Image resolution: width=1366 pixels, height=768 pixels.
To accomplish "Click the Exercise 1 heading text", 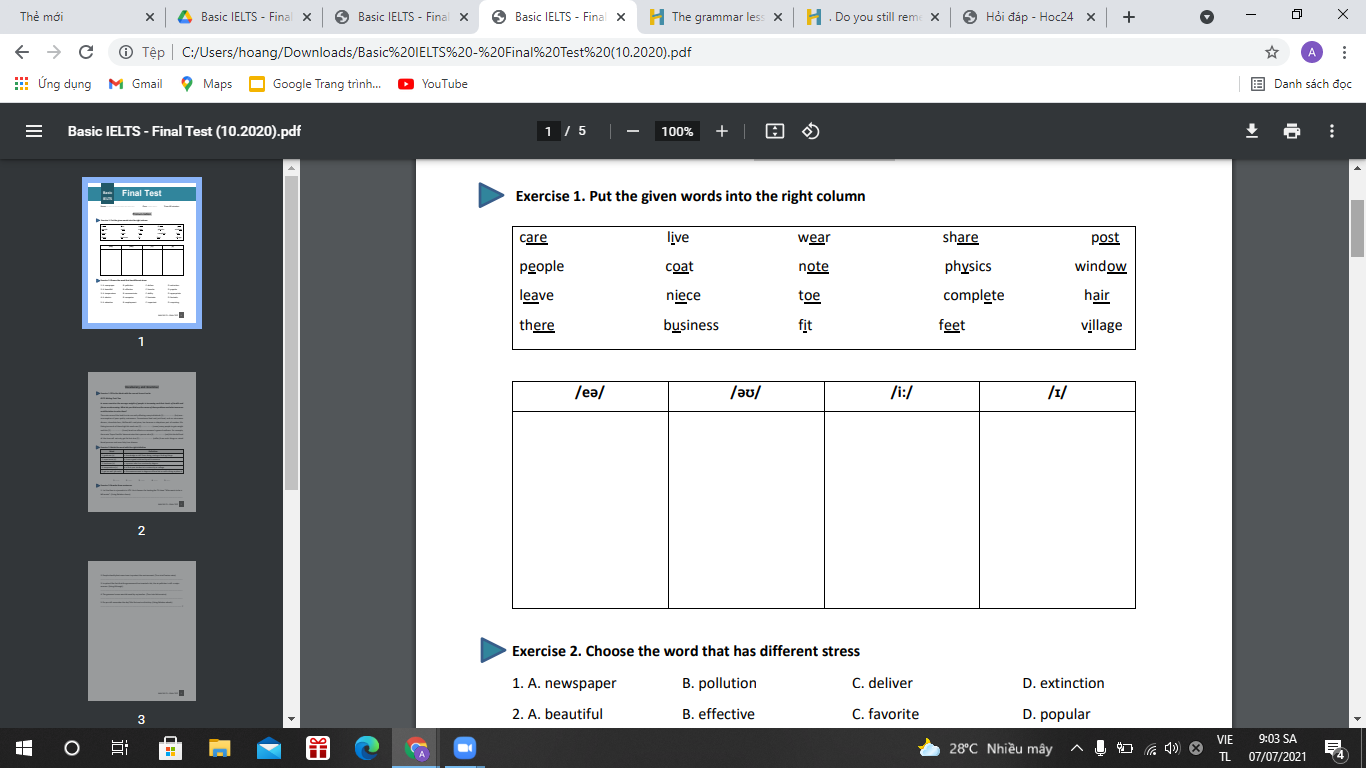I will point(690,196).
